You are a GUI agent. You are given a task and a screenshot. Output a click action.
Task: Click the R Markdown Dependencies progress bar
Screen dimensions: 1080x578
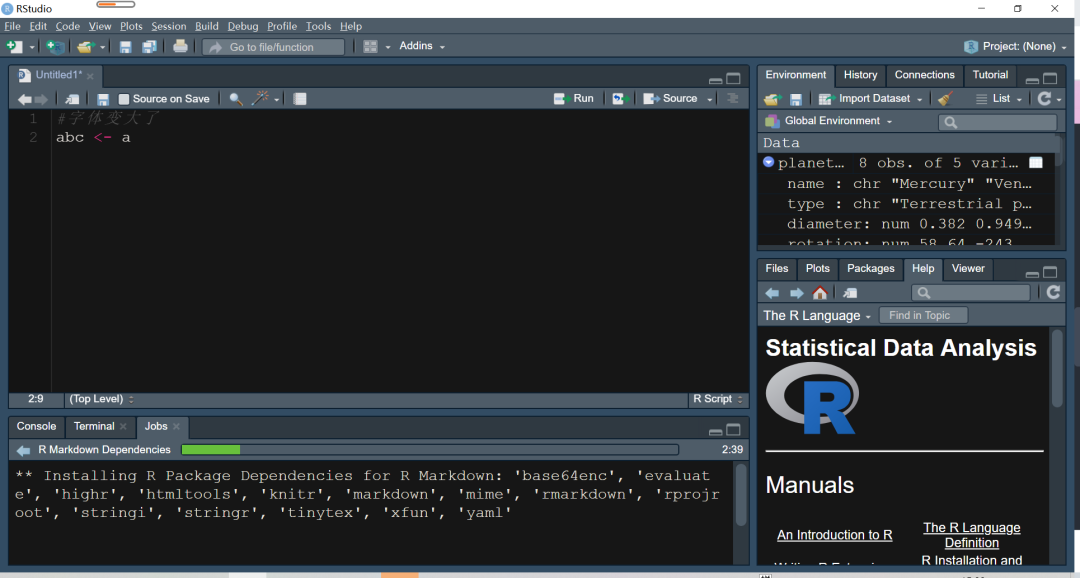[430, 450]
